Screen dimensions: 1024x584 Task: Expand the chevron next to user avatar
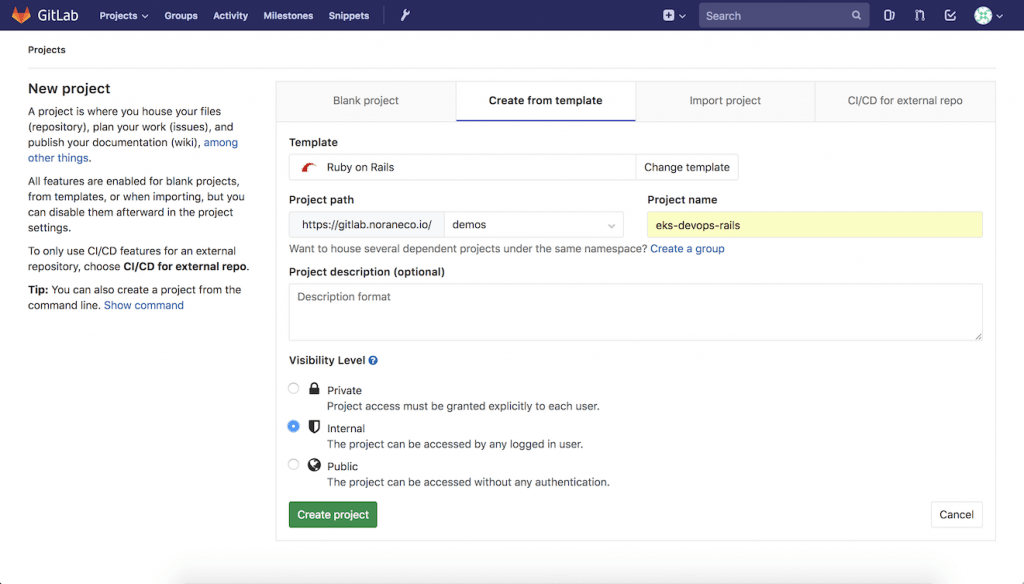(1000, 16)
